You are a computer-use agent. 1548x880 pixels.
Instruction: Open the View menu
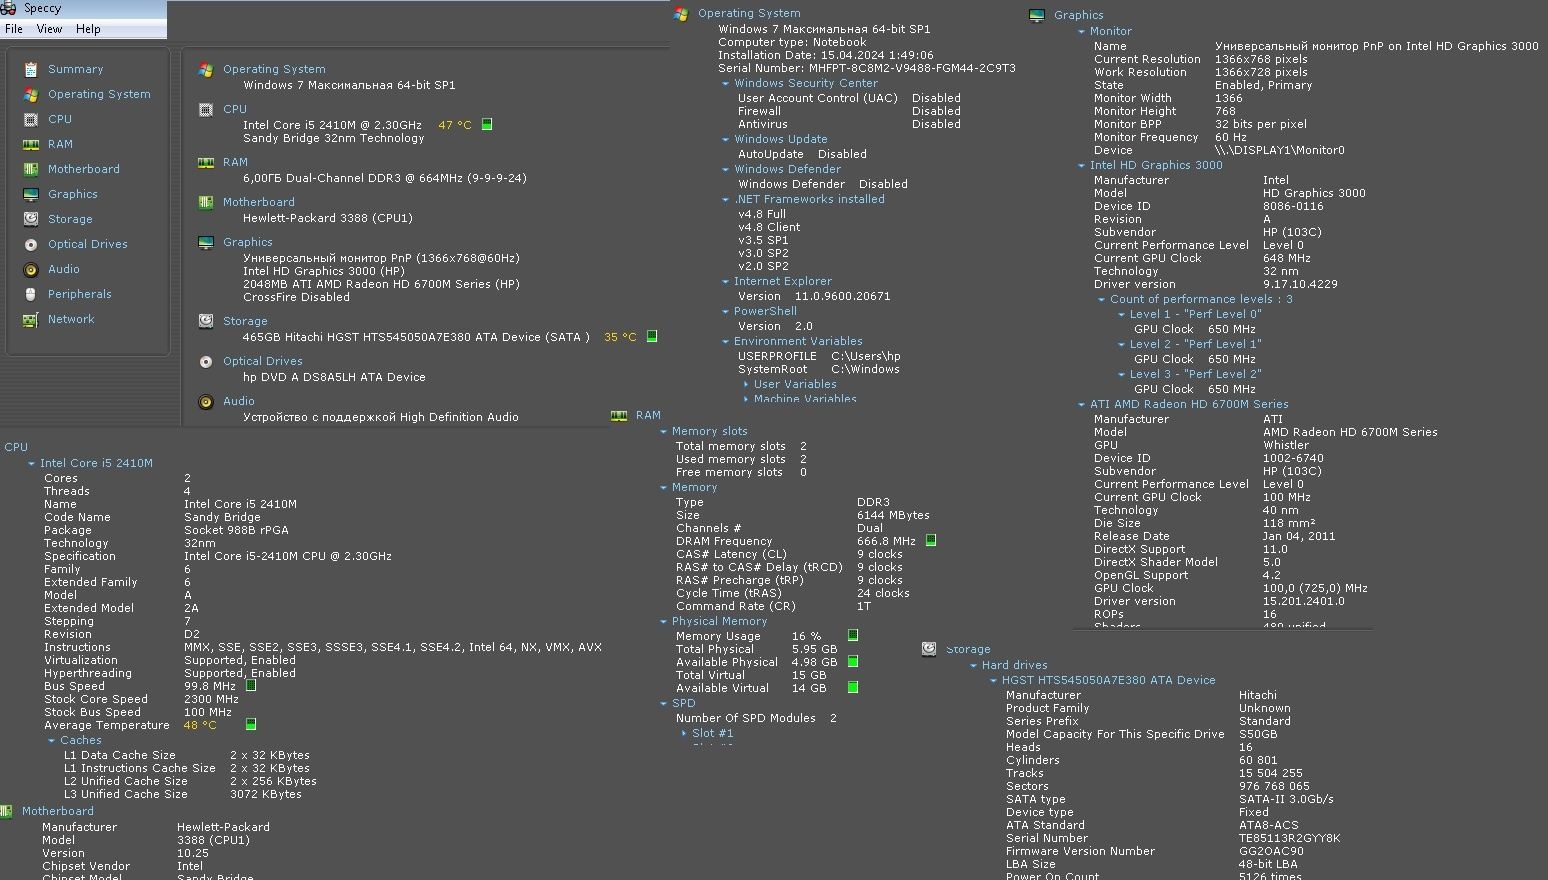pyautogui.click(x=49, y=29)
